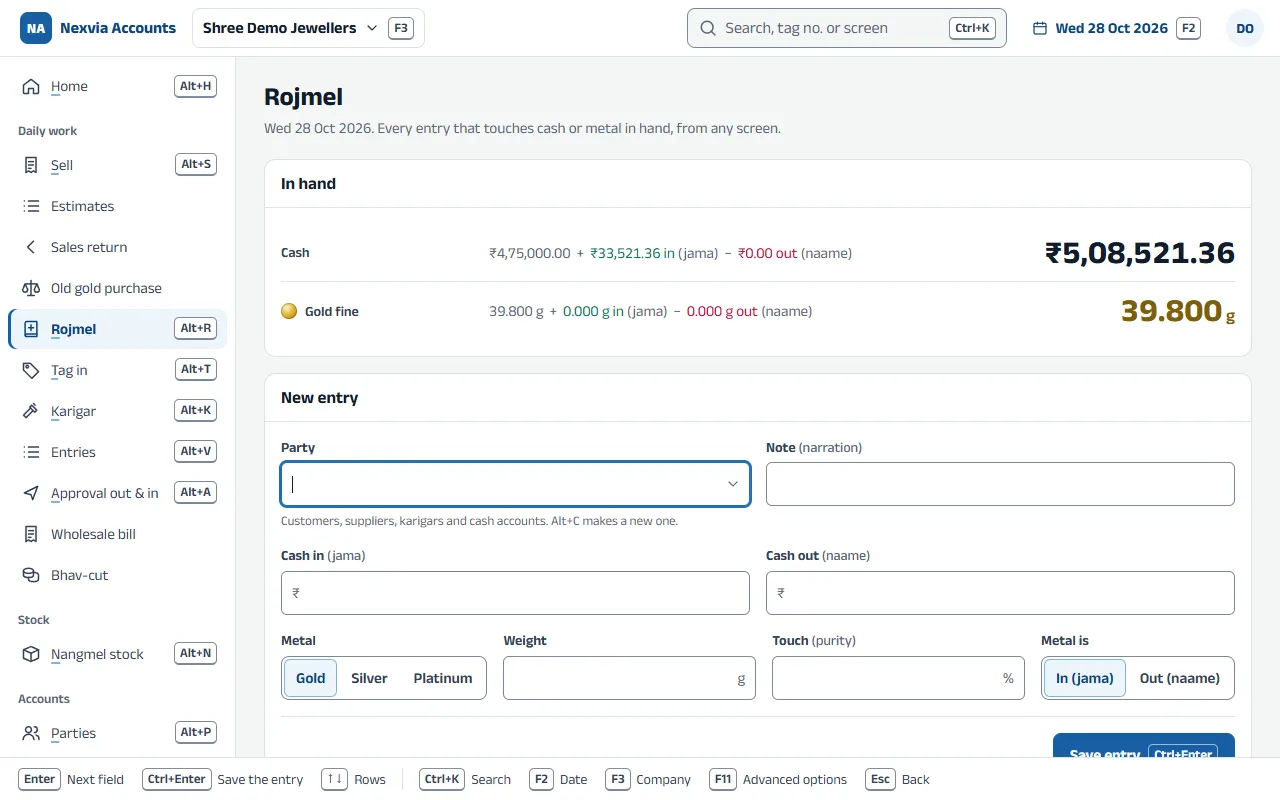Click the search, tag no. or screen box
Viewport: 1280px width, 800px height.
847,28
